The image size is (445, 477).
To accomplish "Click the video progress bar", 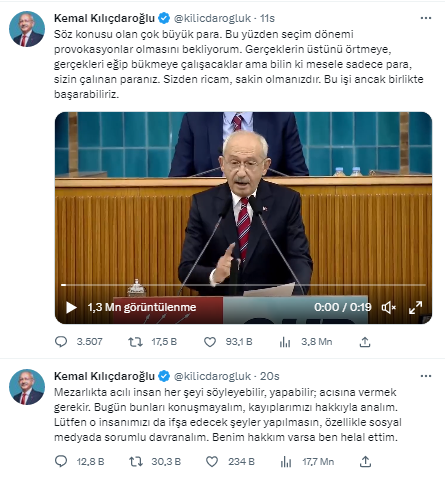I will 243,285.
